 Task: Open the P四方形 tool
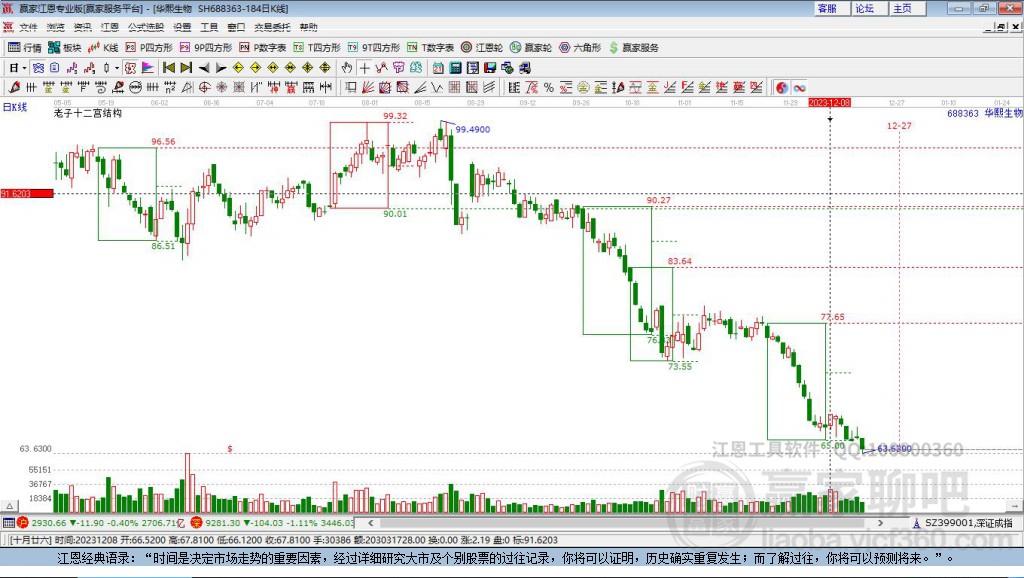tap(148, 48)
